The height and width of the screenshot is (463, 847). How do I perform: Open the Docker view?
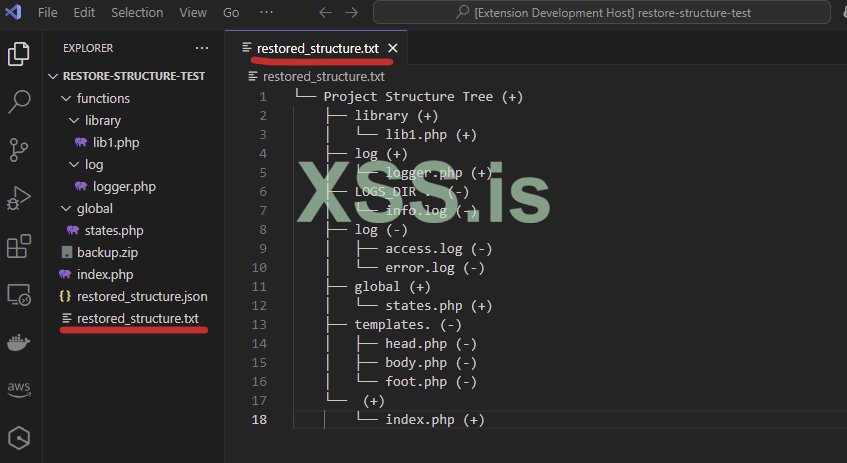pos(18,343)
